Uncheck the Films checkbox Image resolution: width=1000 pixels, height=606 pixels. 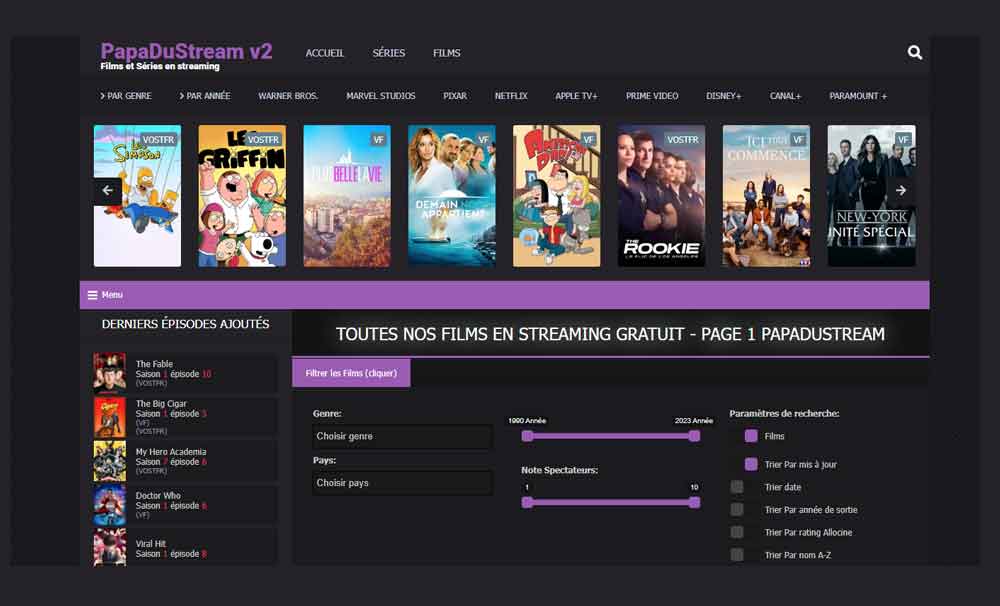pyautogui.click(x=752, y=436)
